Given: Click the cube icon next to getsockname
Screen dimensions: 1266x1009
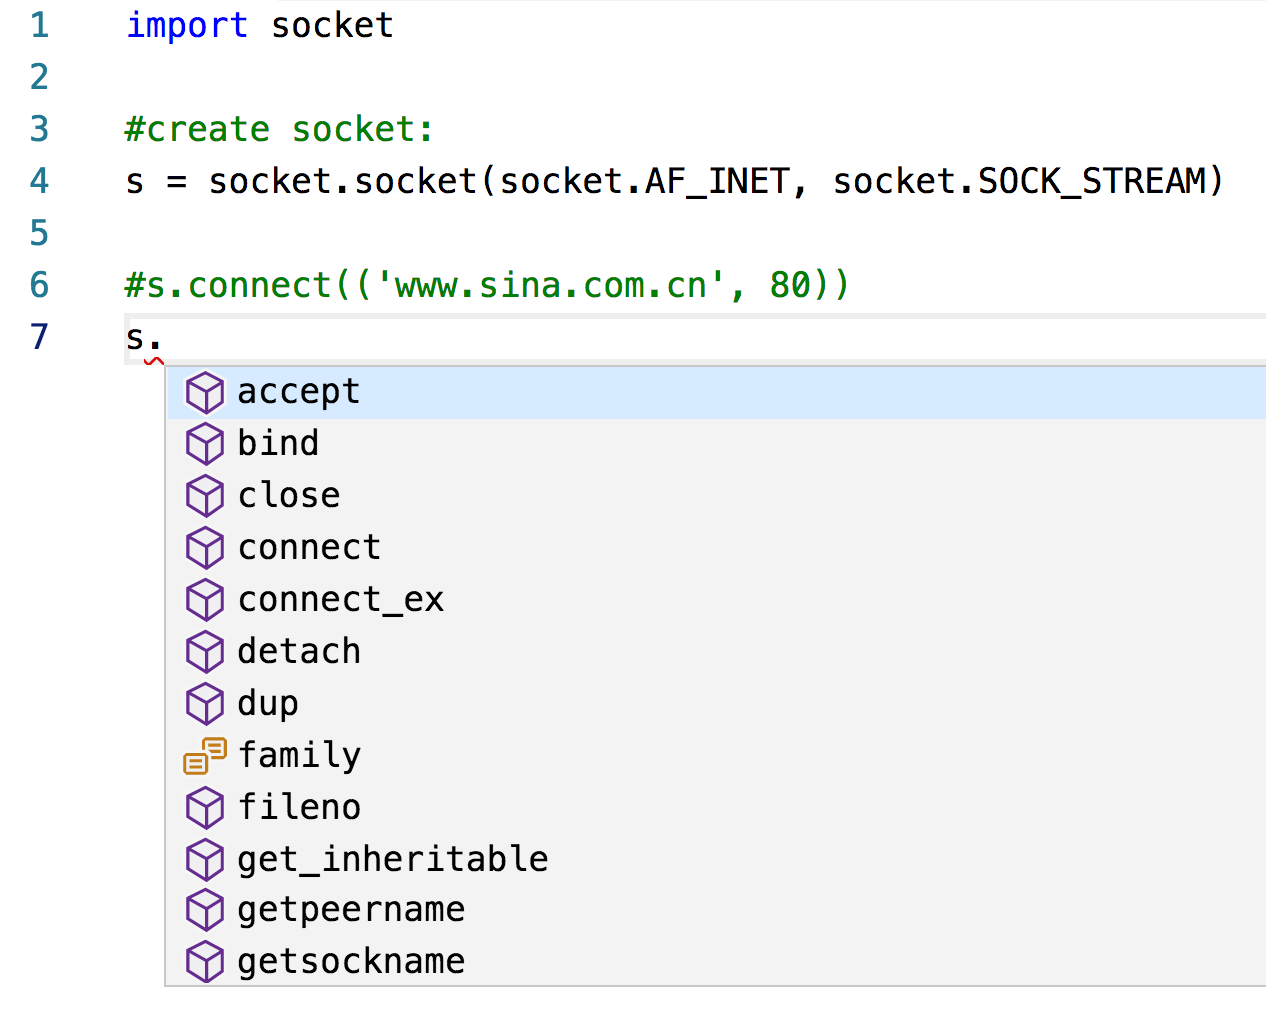Looking at the screenshot, I should click(205, 962).
